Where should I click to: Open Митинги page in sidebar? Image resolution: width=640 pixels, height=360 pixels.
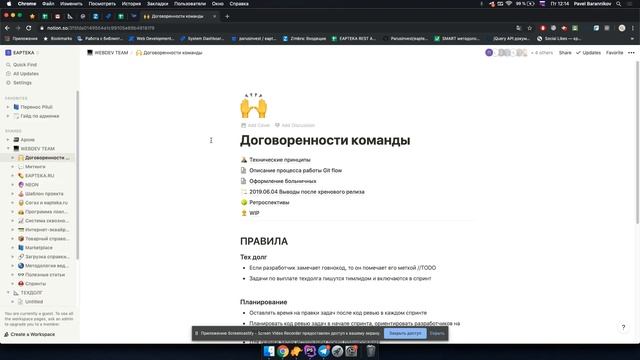[35, 167]
